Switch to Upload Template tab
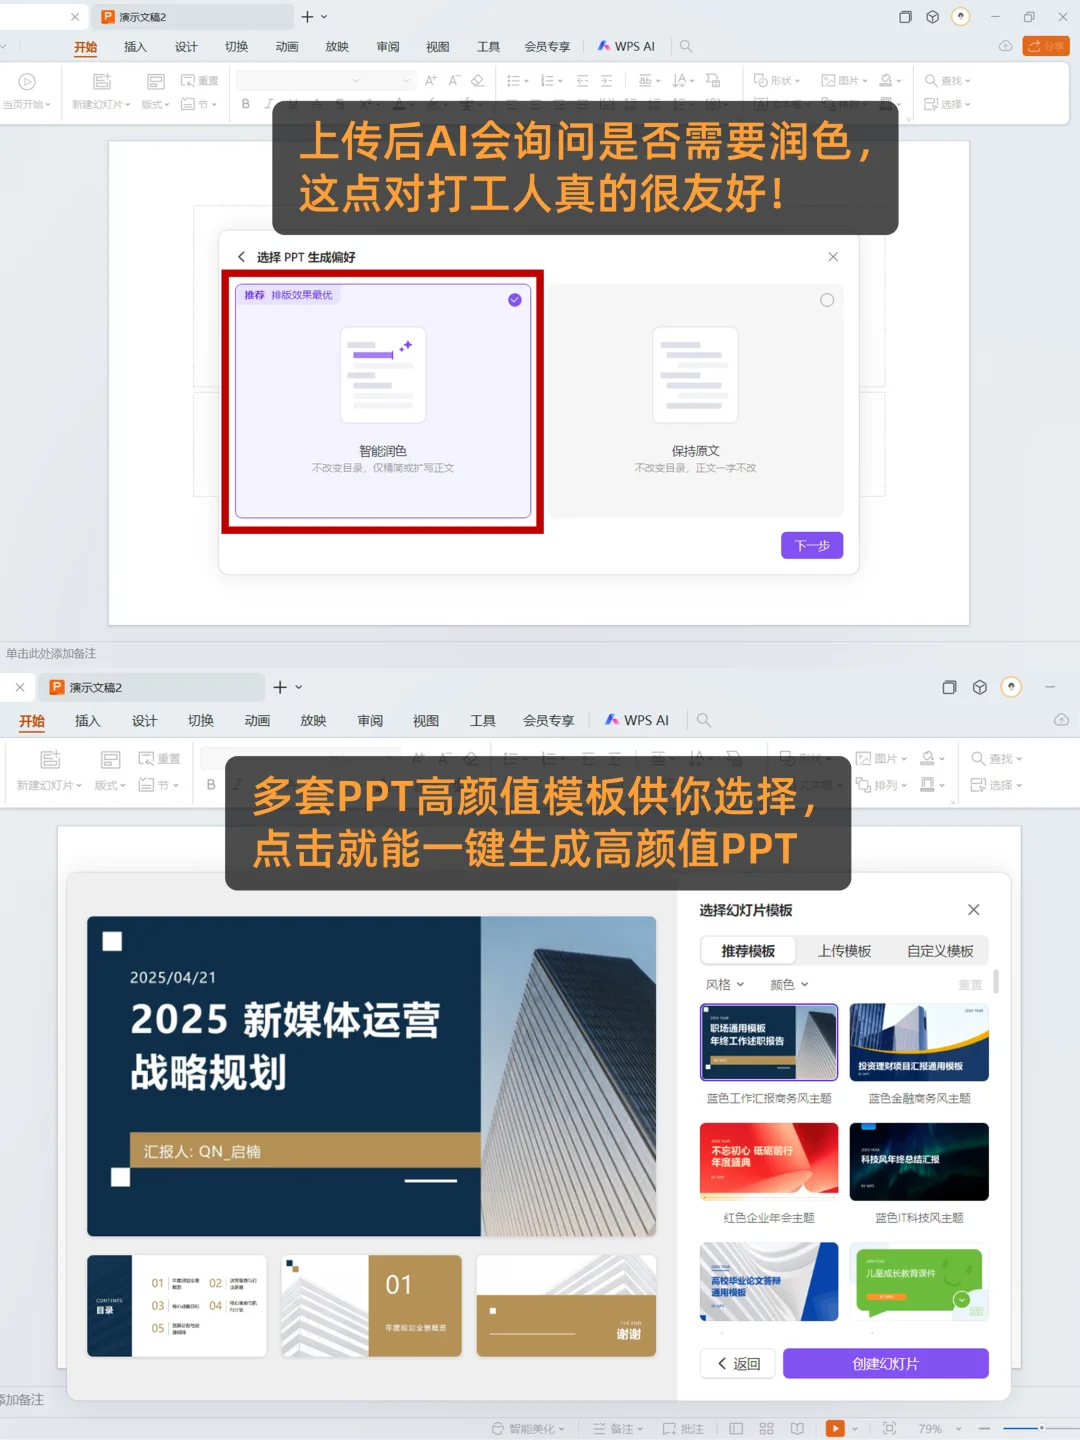Image resolution: width=1080 pixels, height=1440 pixels. 844,950
